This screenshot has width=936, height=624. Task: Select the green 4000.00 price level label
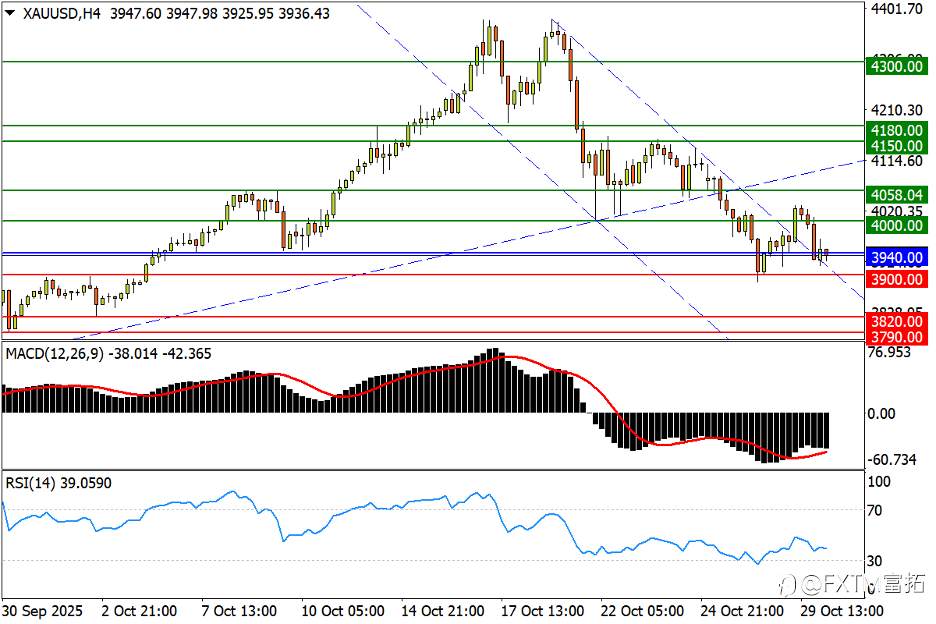pyautogui.click(x=897, y=225)
